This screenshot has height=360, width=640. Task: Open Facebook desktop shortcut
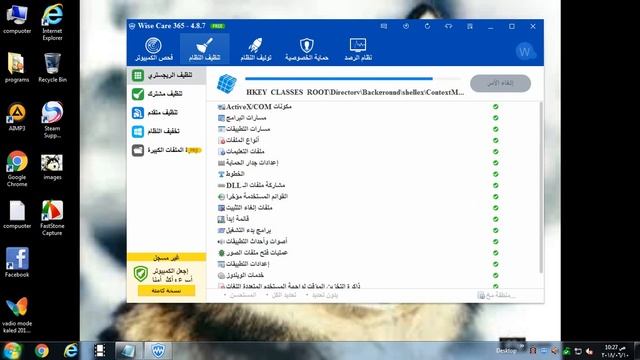click(17, 262)
